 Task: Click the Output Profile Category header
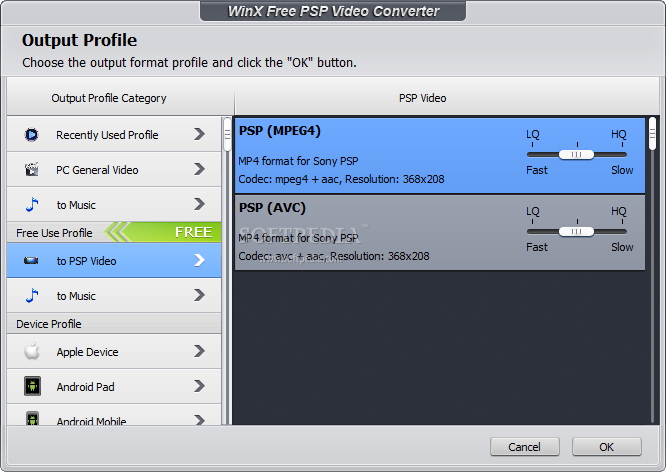[x=109, y=98]
